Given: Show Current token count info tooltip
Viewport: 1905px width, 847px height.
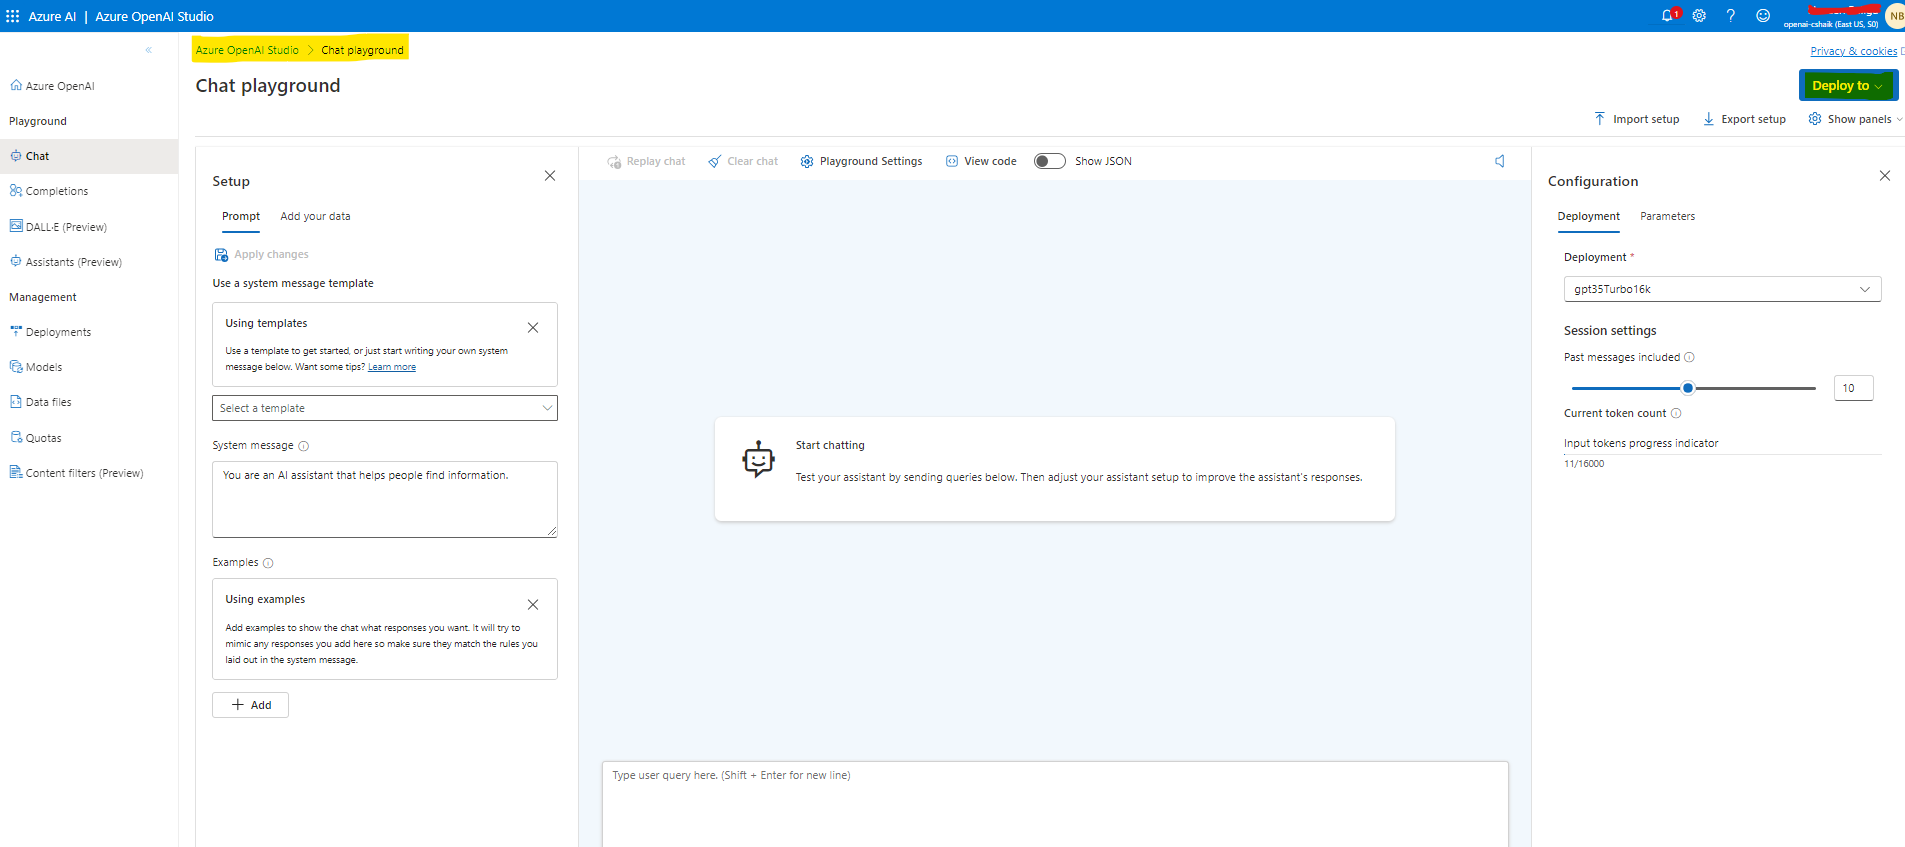Looking at the screenshot, I should click(1676, 414).
